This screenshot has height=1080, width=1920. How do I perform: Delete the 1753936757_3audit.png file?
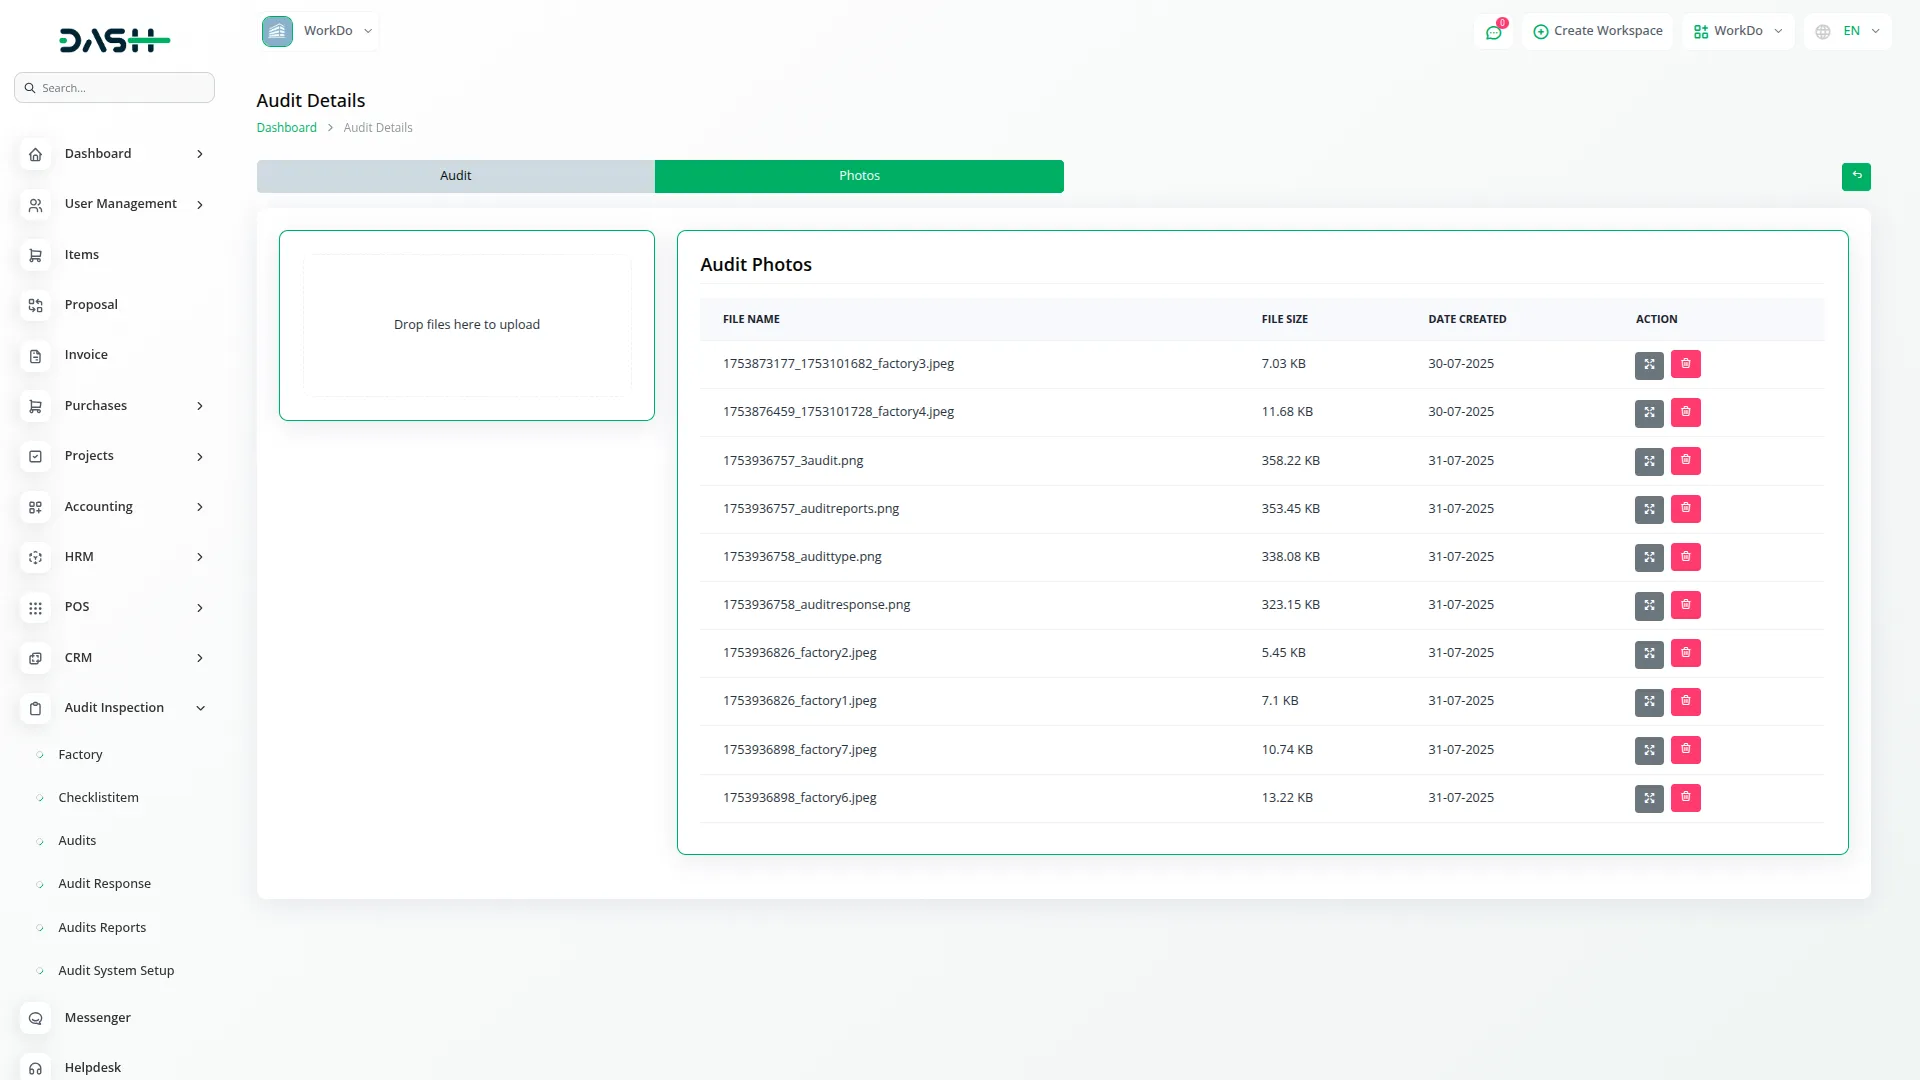tap(1685, 461)
